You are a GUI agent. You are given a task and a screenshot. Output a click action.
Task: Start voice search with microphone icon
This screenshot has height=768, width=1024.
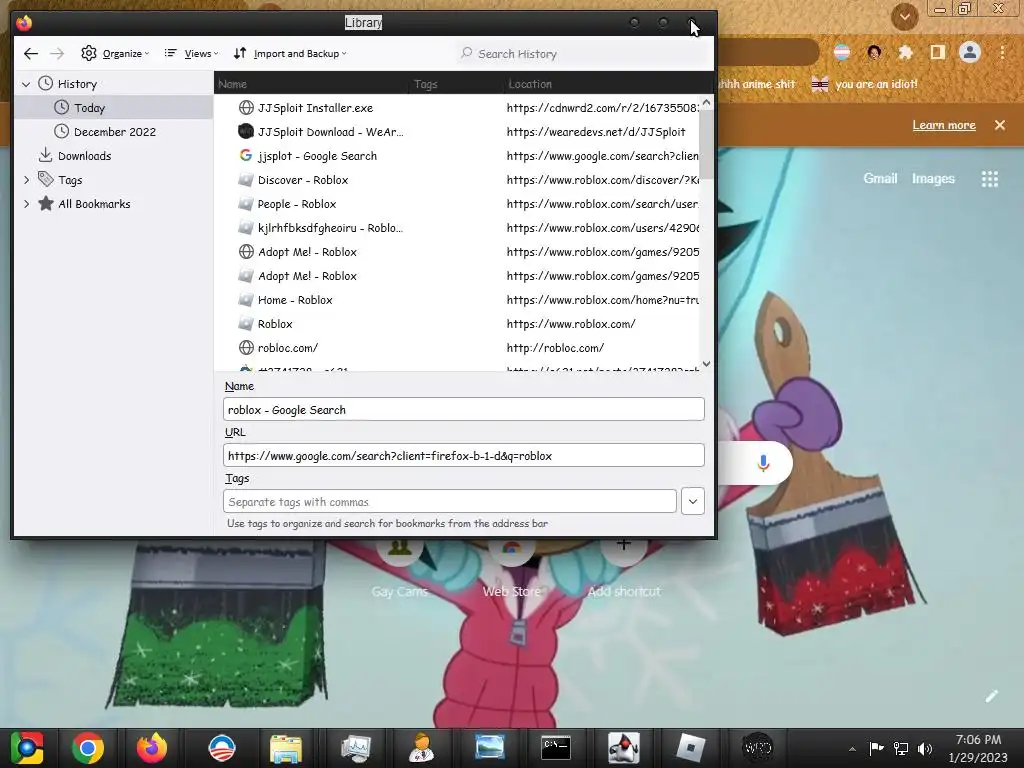763,463
